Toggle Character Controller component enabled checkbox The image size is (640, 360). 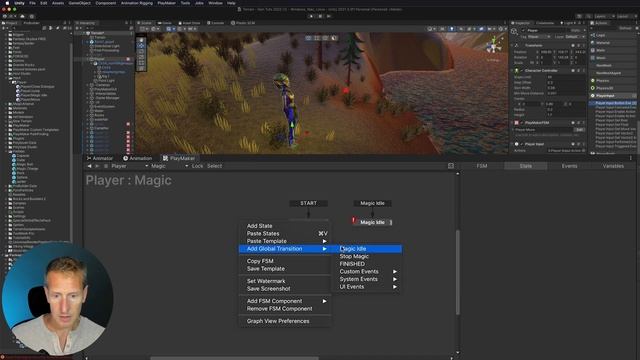522,71
